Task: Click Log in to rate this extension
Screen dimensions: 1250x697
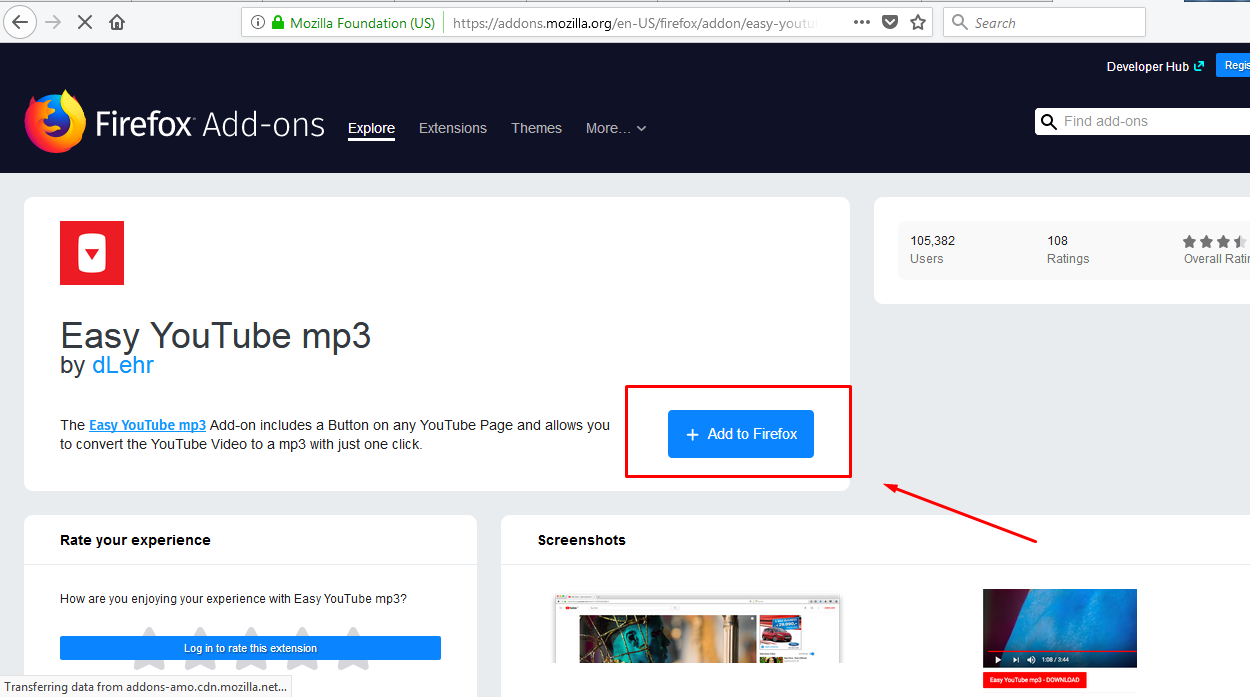Action: [250, 648]
